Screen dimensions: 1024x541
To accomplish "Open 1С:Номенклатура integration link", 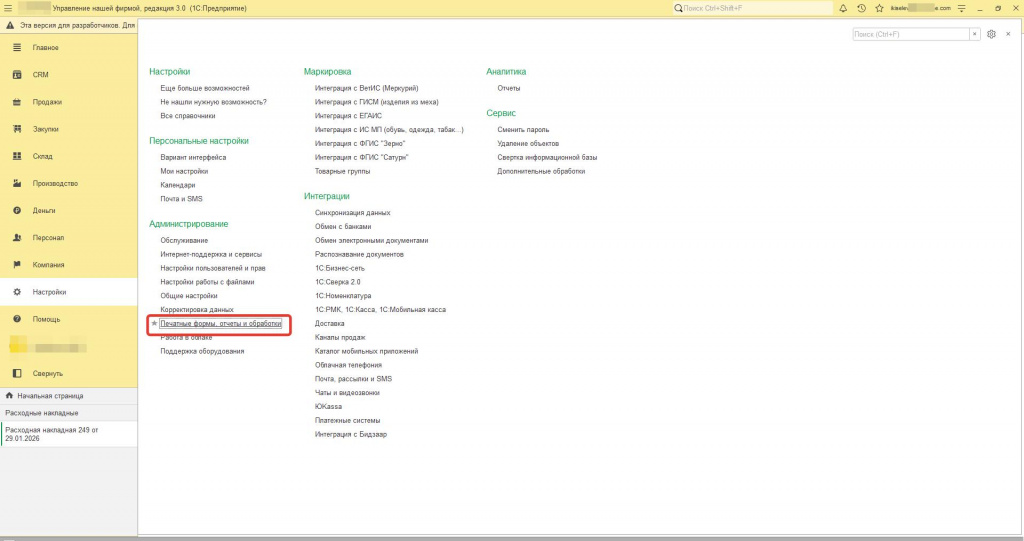I will pyautogui.click(x=343, y=296).
